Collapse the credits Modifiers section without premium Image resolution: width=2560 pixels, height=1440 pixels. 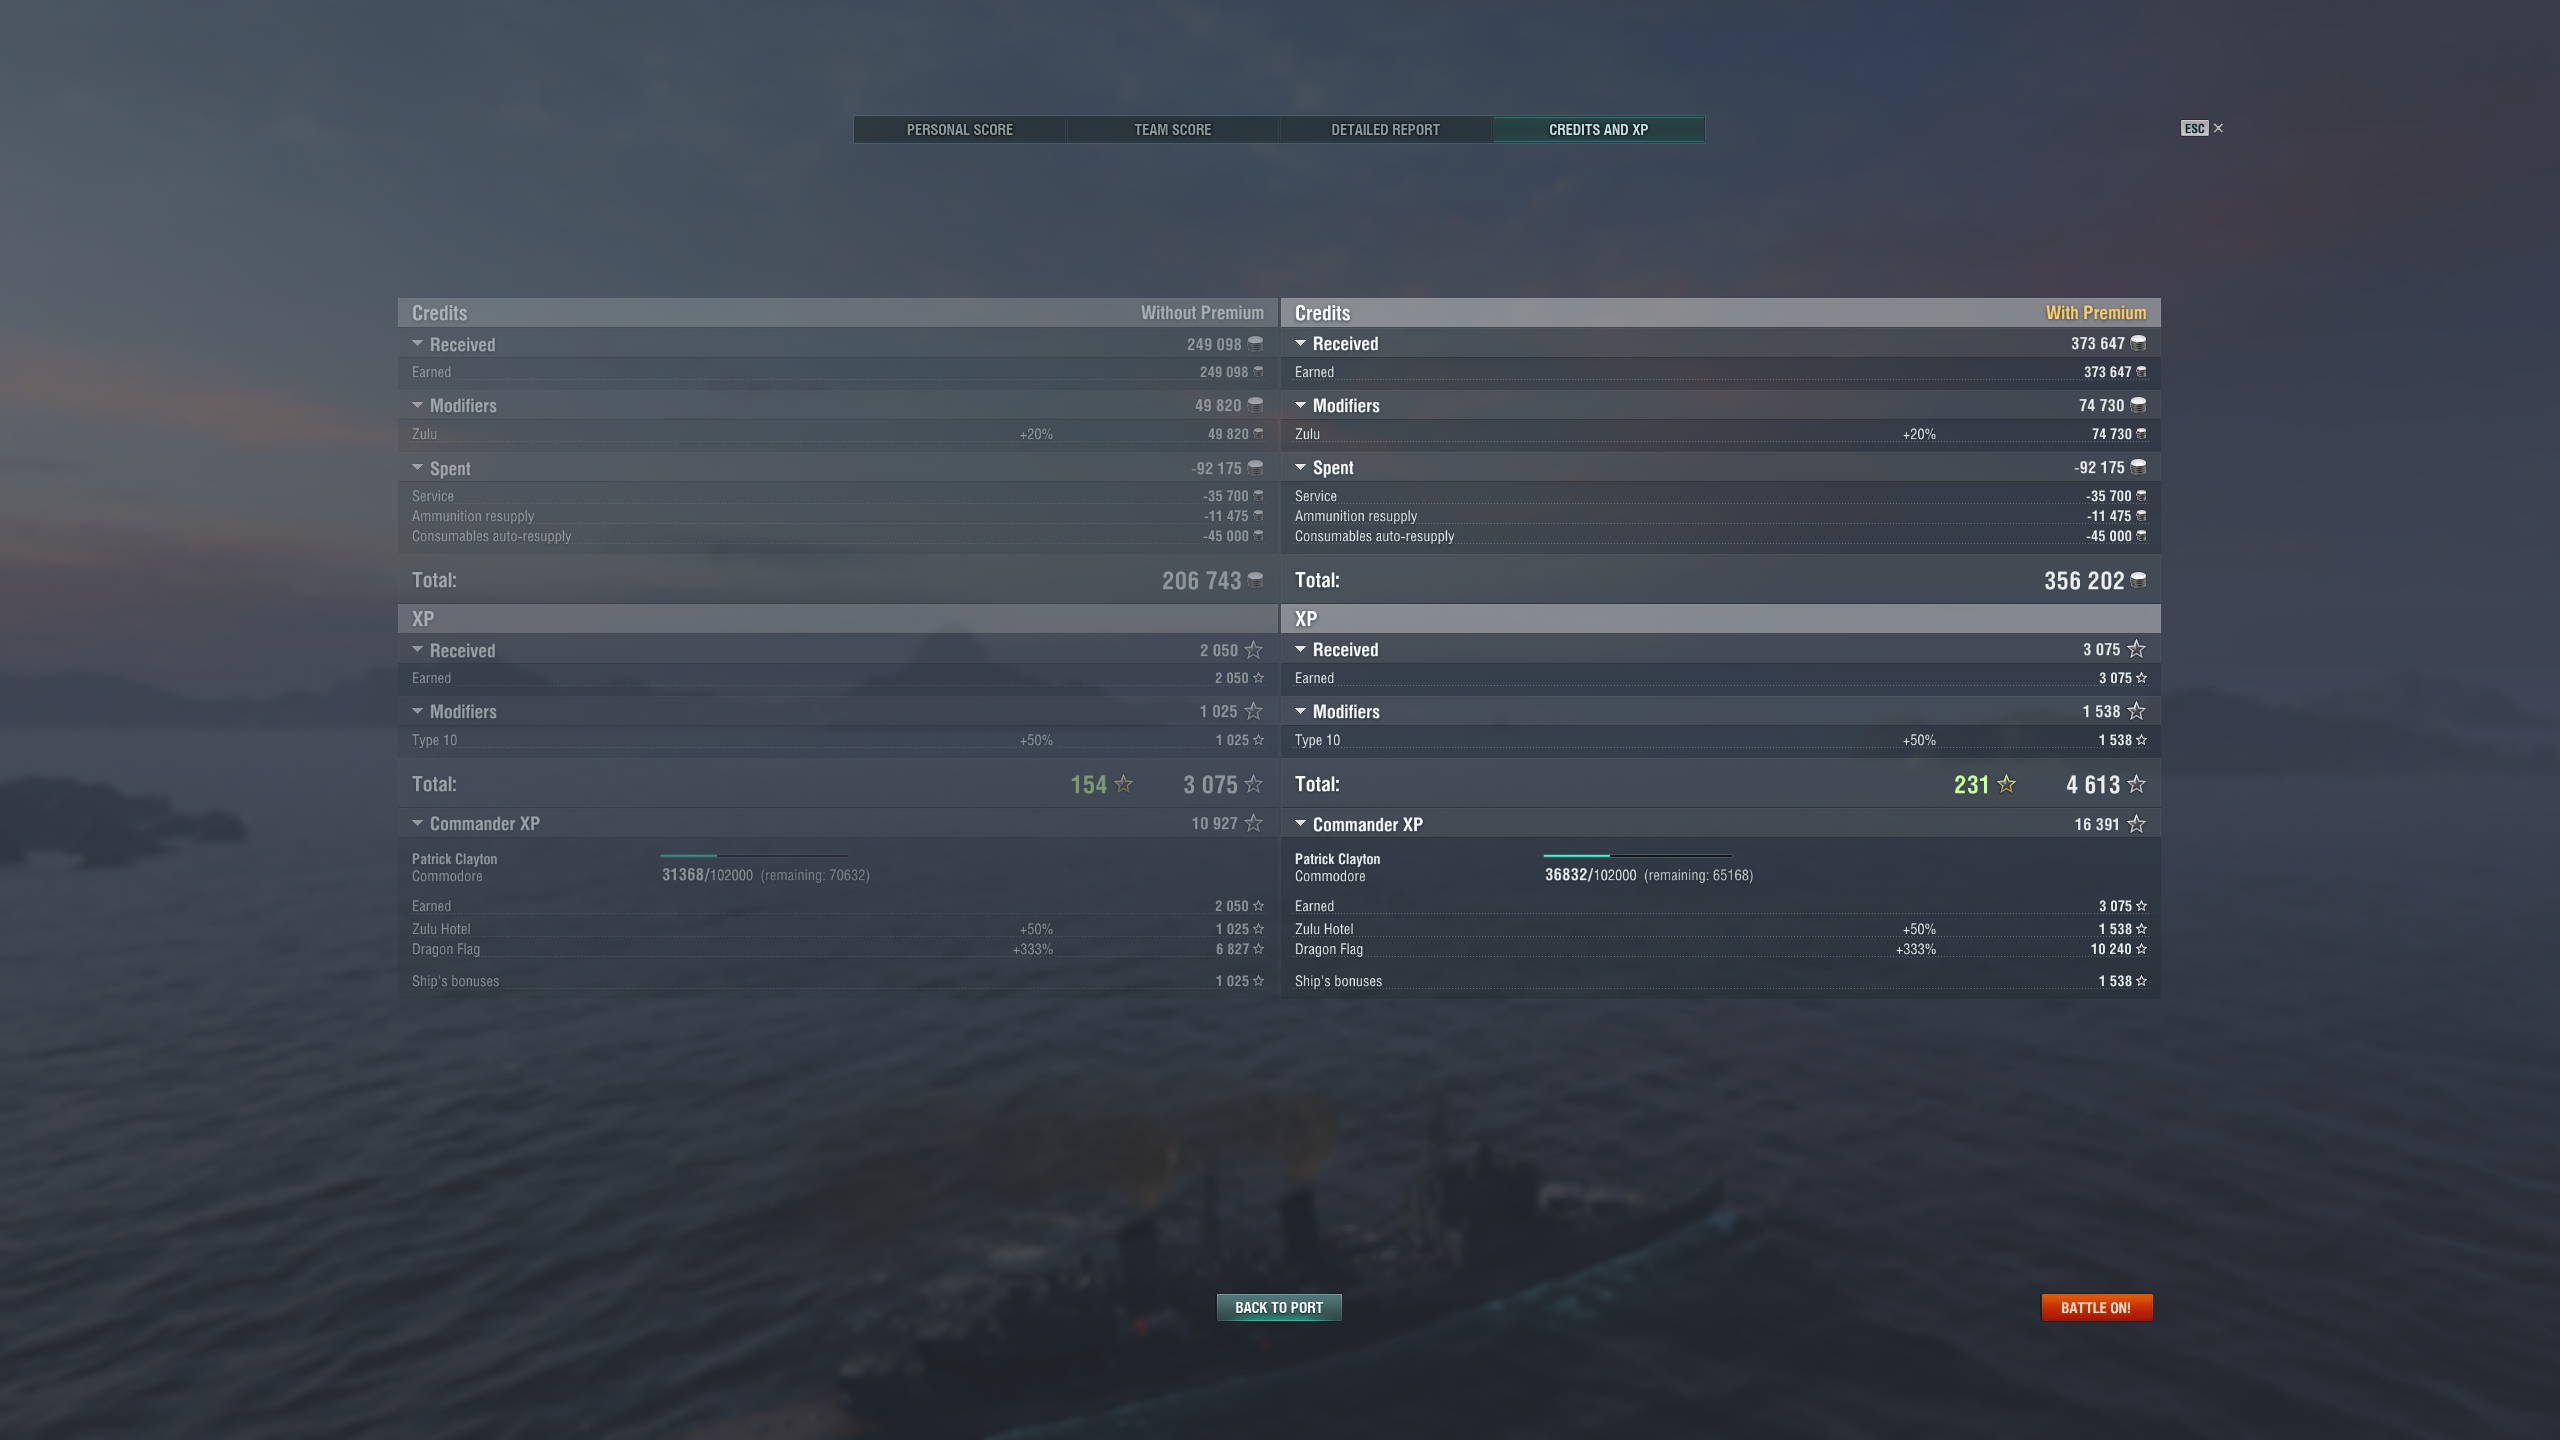(417, 405)
